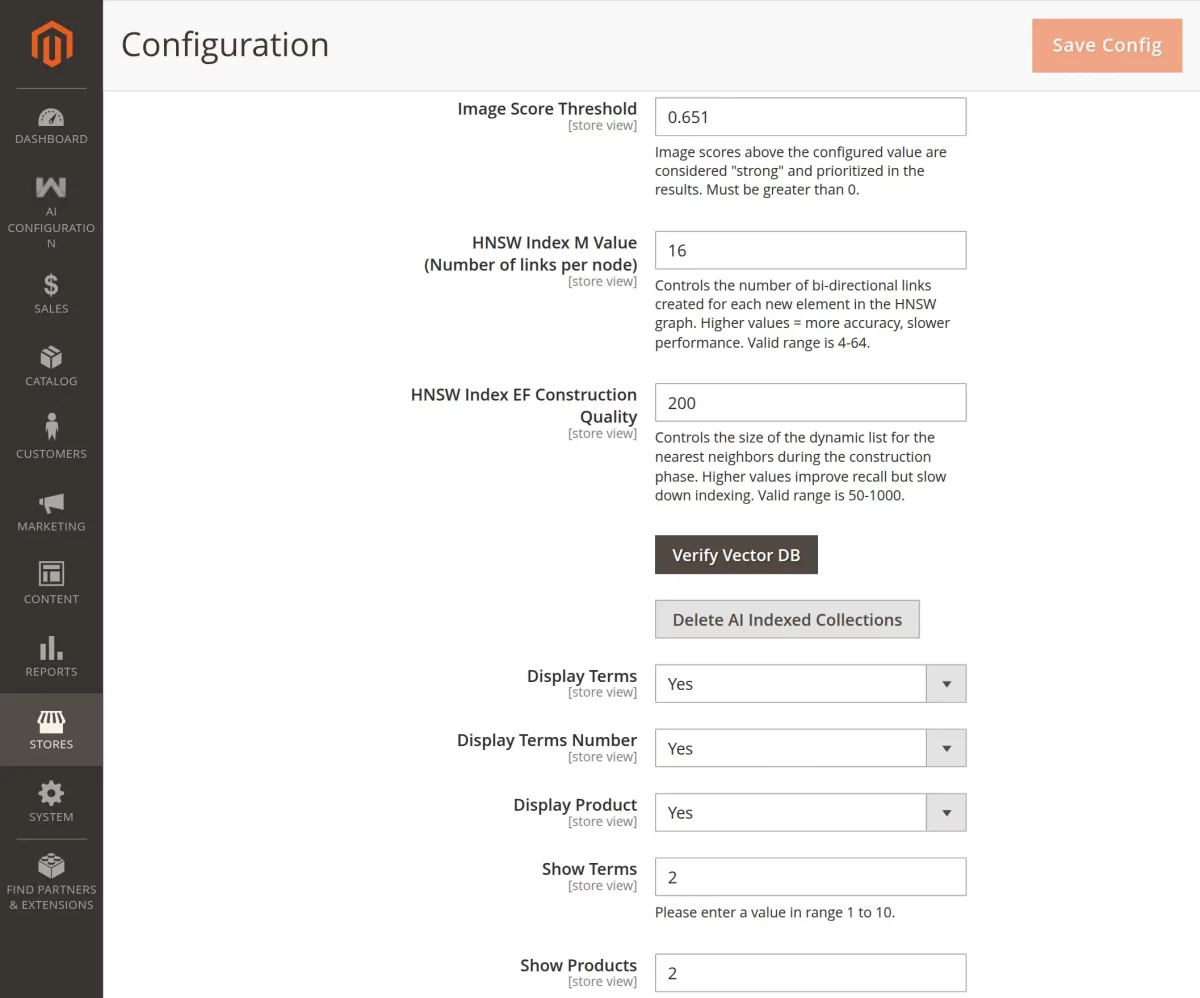1200x998 pixels.
Task: Open the Dashboard sidebar icon
Action: point(51,118)
